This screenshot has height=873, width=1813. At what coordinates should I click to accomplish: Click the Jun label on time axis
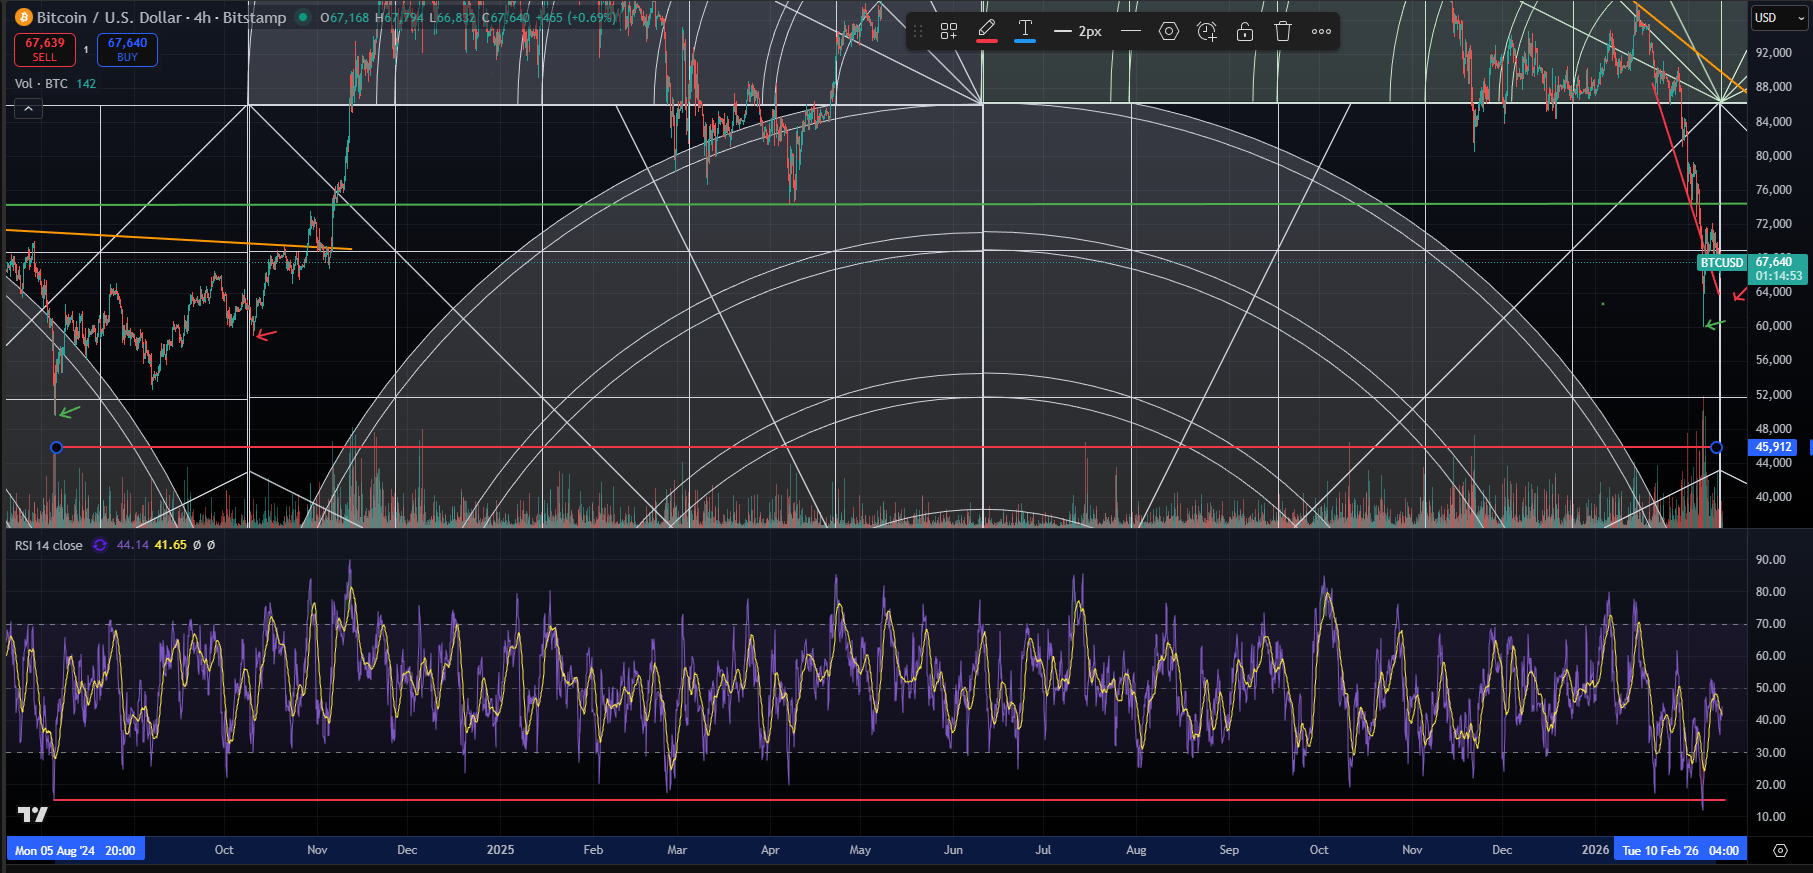click(x=953, y=850)
